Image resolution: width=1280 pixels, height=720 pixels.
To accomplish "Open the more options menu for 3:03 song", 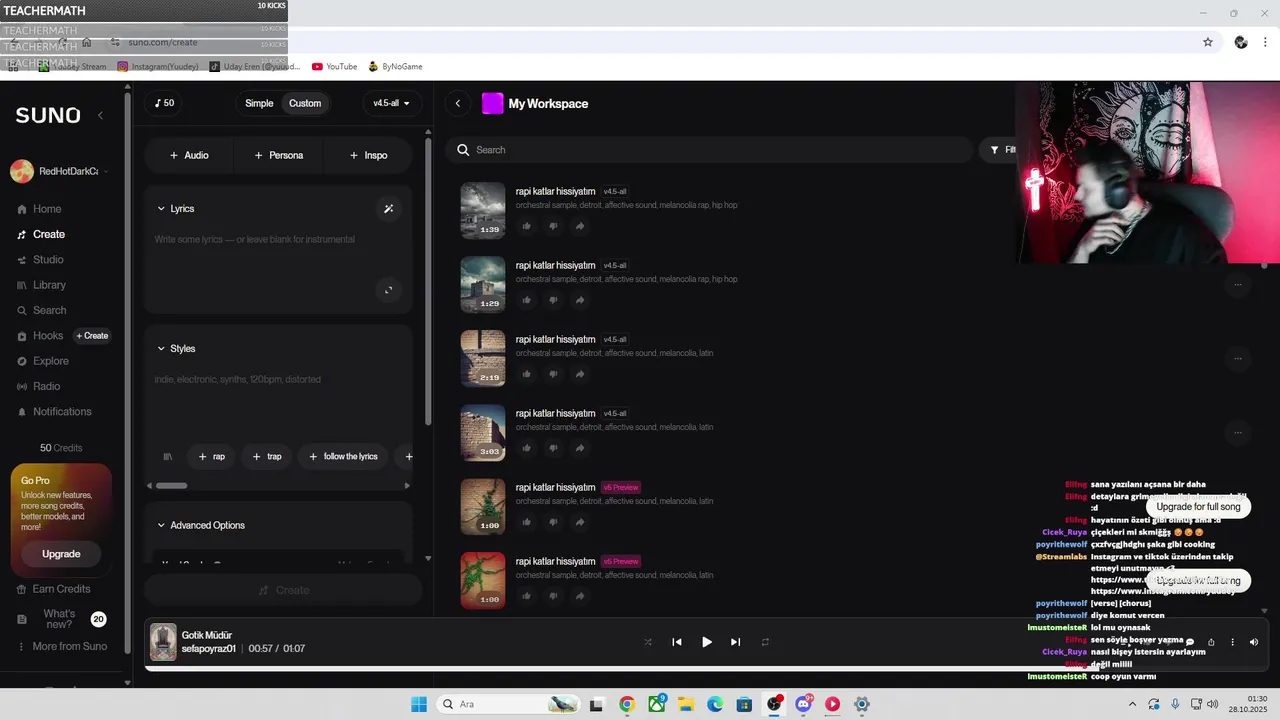I will point(1238,433).
